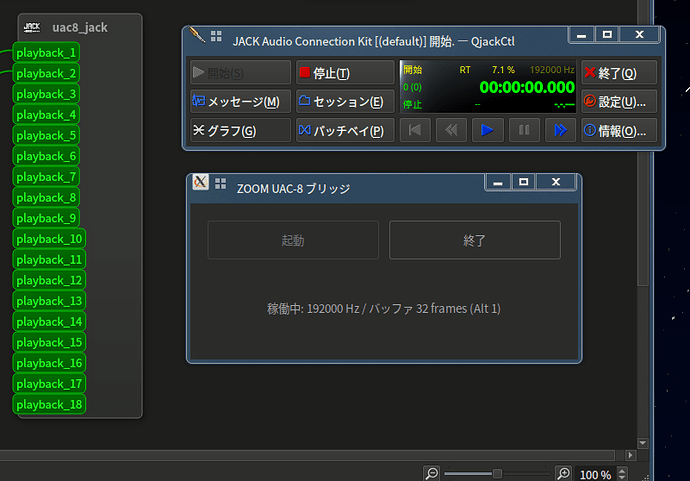Select the playback_18 port
690x481 pixels.
pyautogui.click(x=49, y=404)
